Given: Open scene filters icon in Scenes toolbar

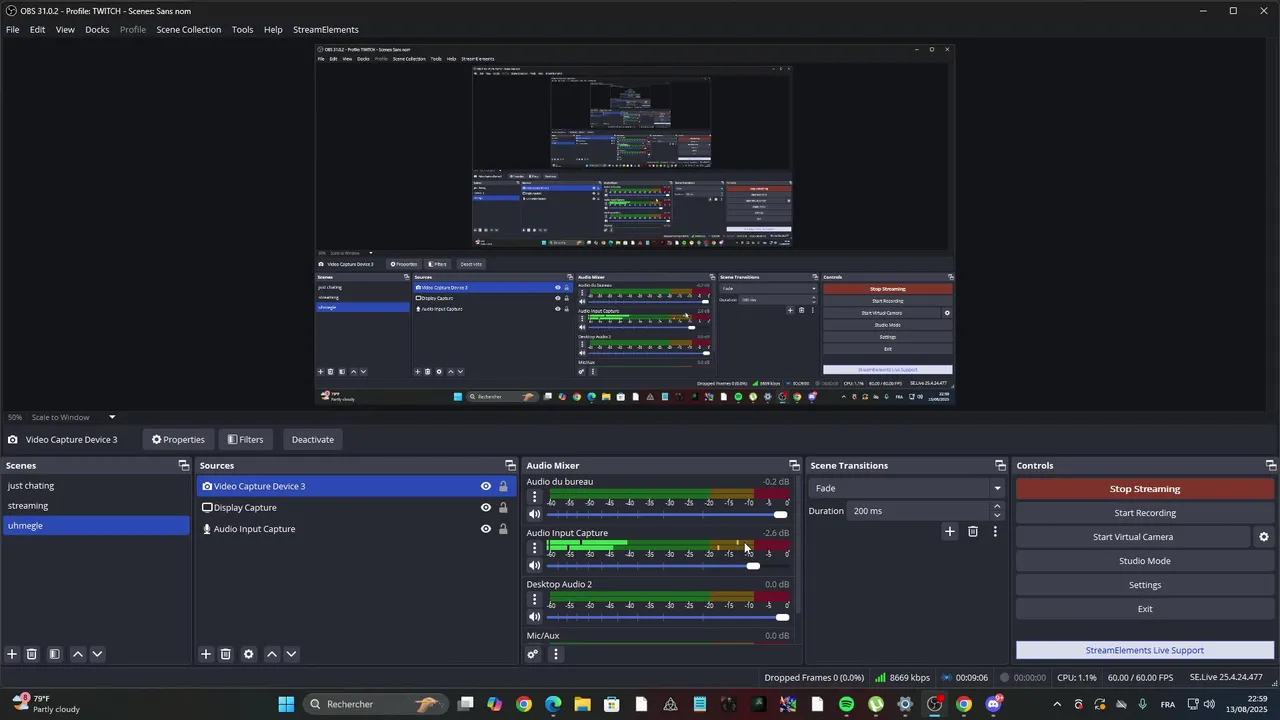Looking at the screenshot, I should (54, 654).
